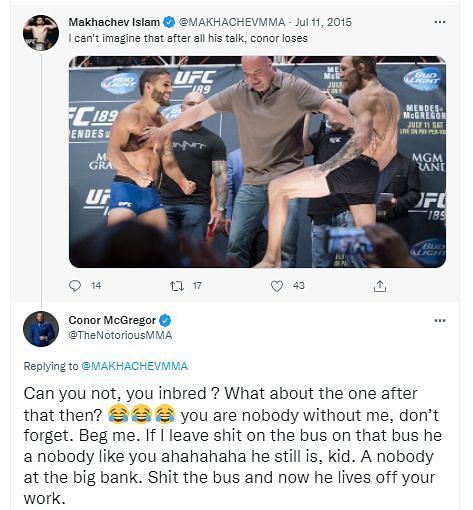Viewport: 473px width, 510px height.
Task: Retweet Makhachev Islam's tweet
Action: tap(177, 286)
